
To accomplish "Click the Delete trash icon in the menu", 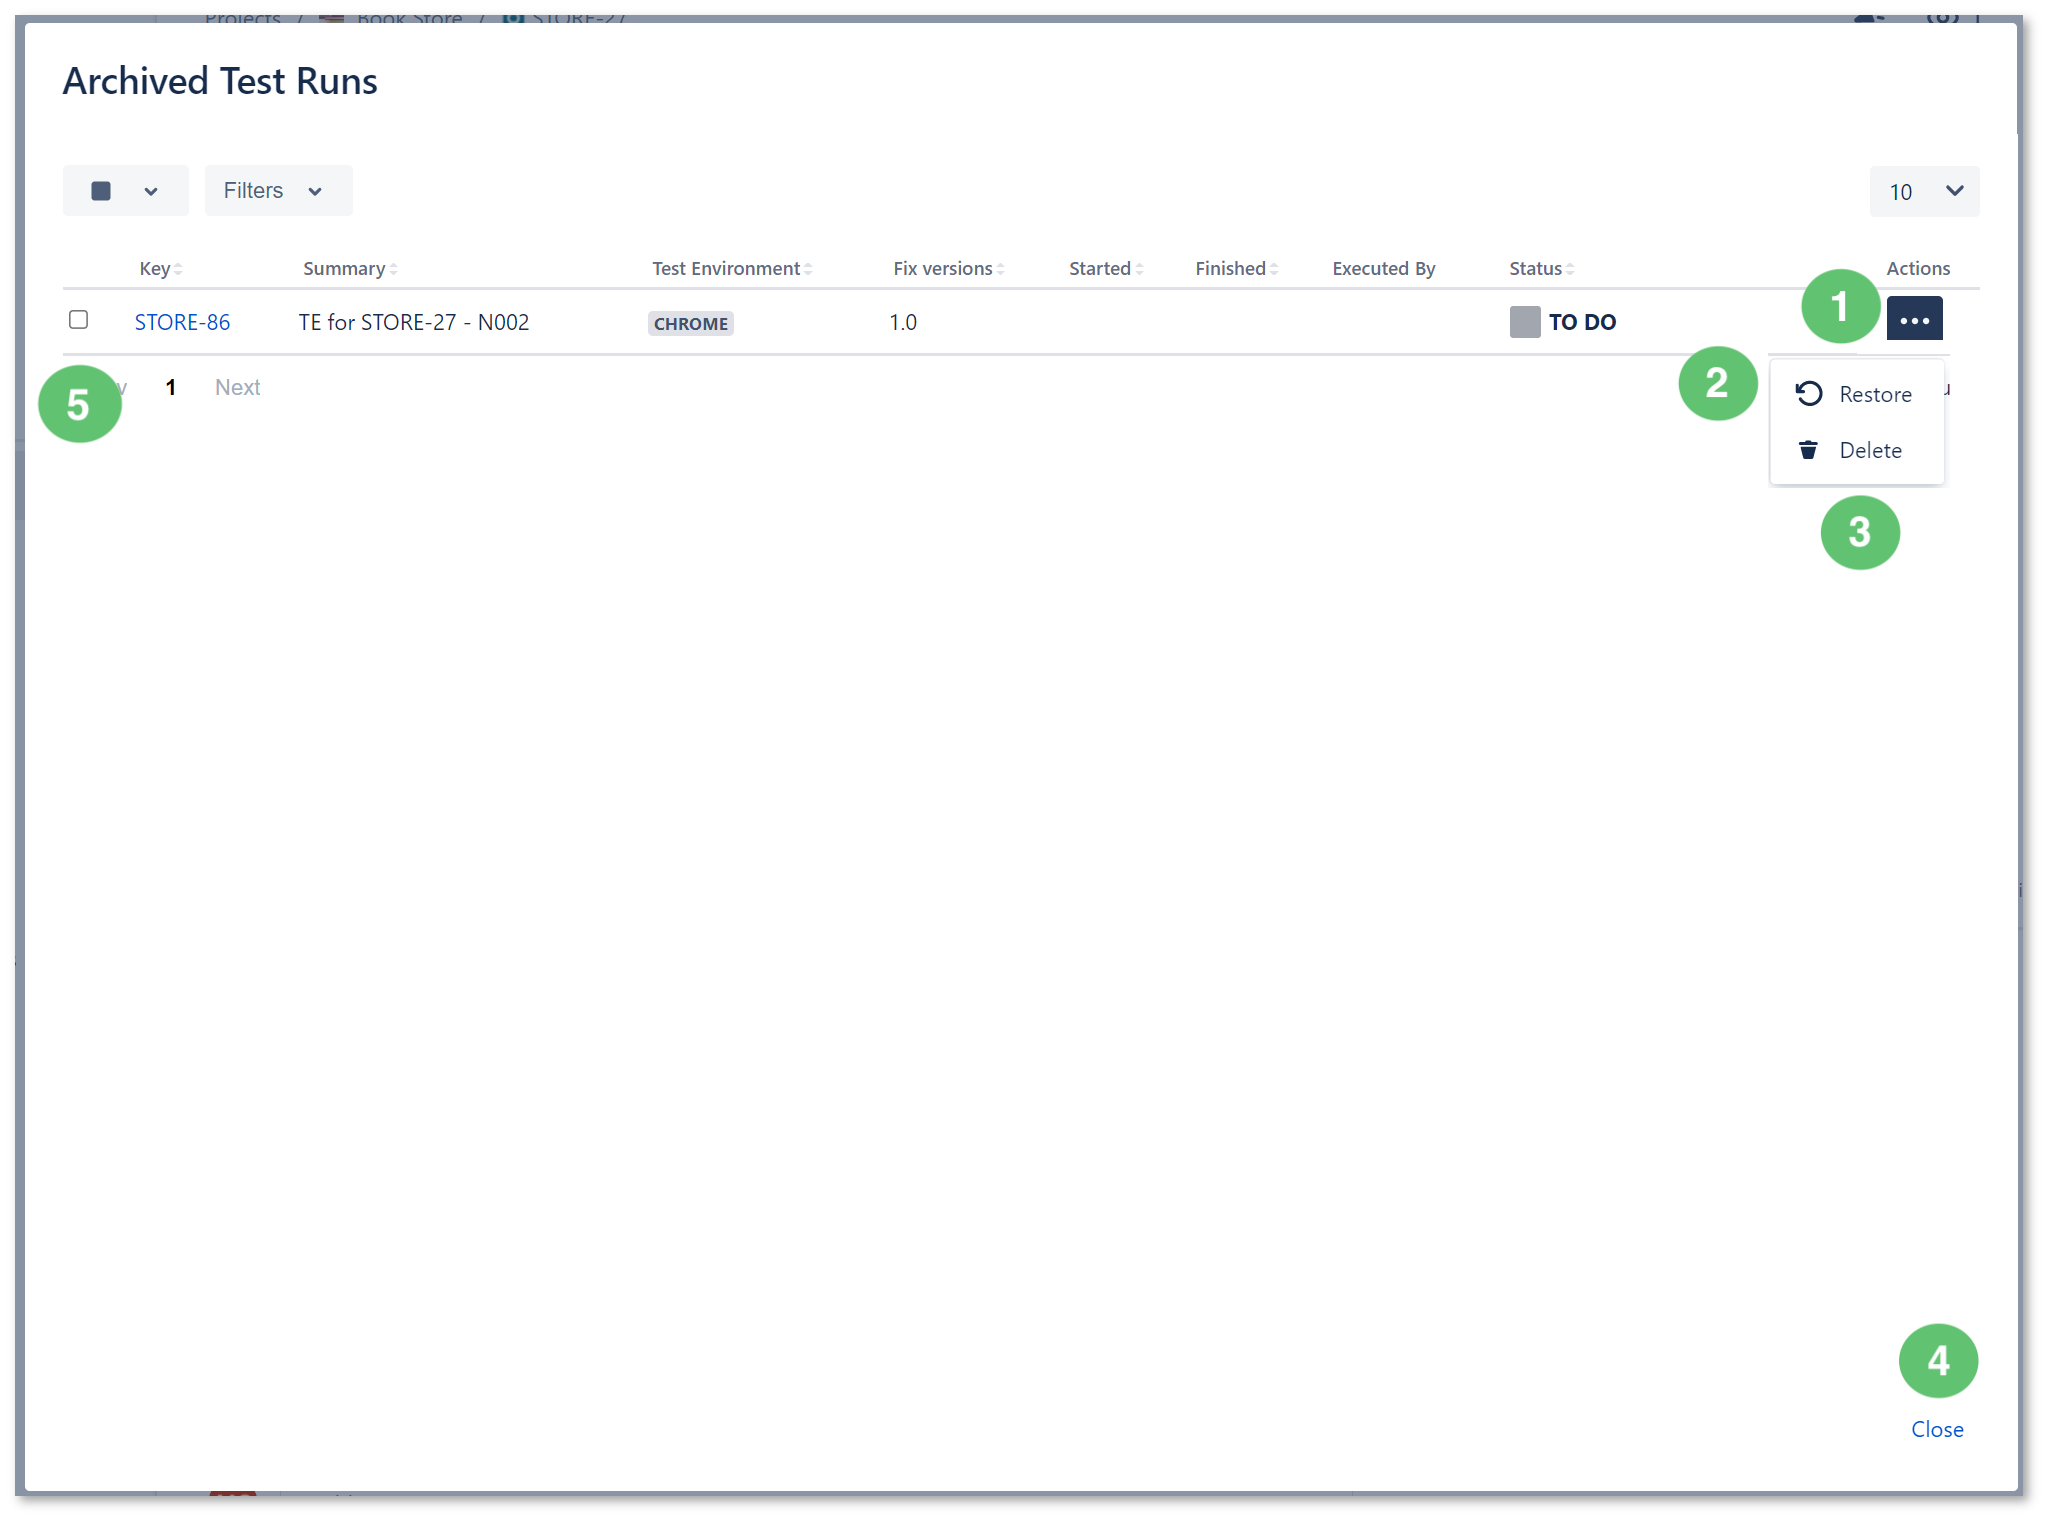I will [1808, 450].
